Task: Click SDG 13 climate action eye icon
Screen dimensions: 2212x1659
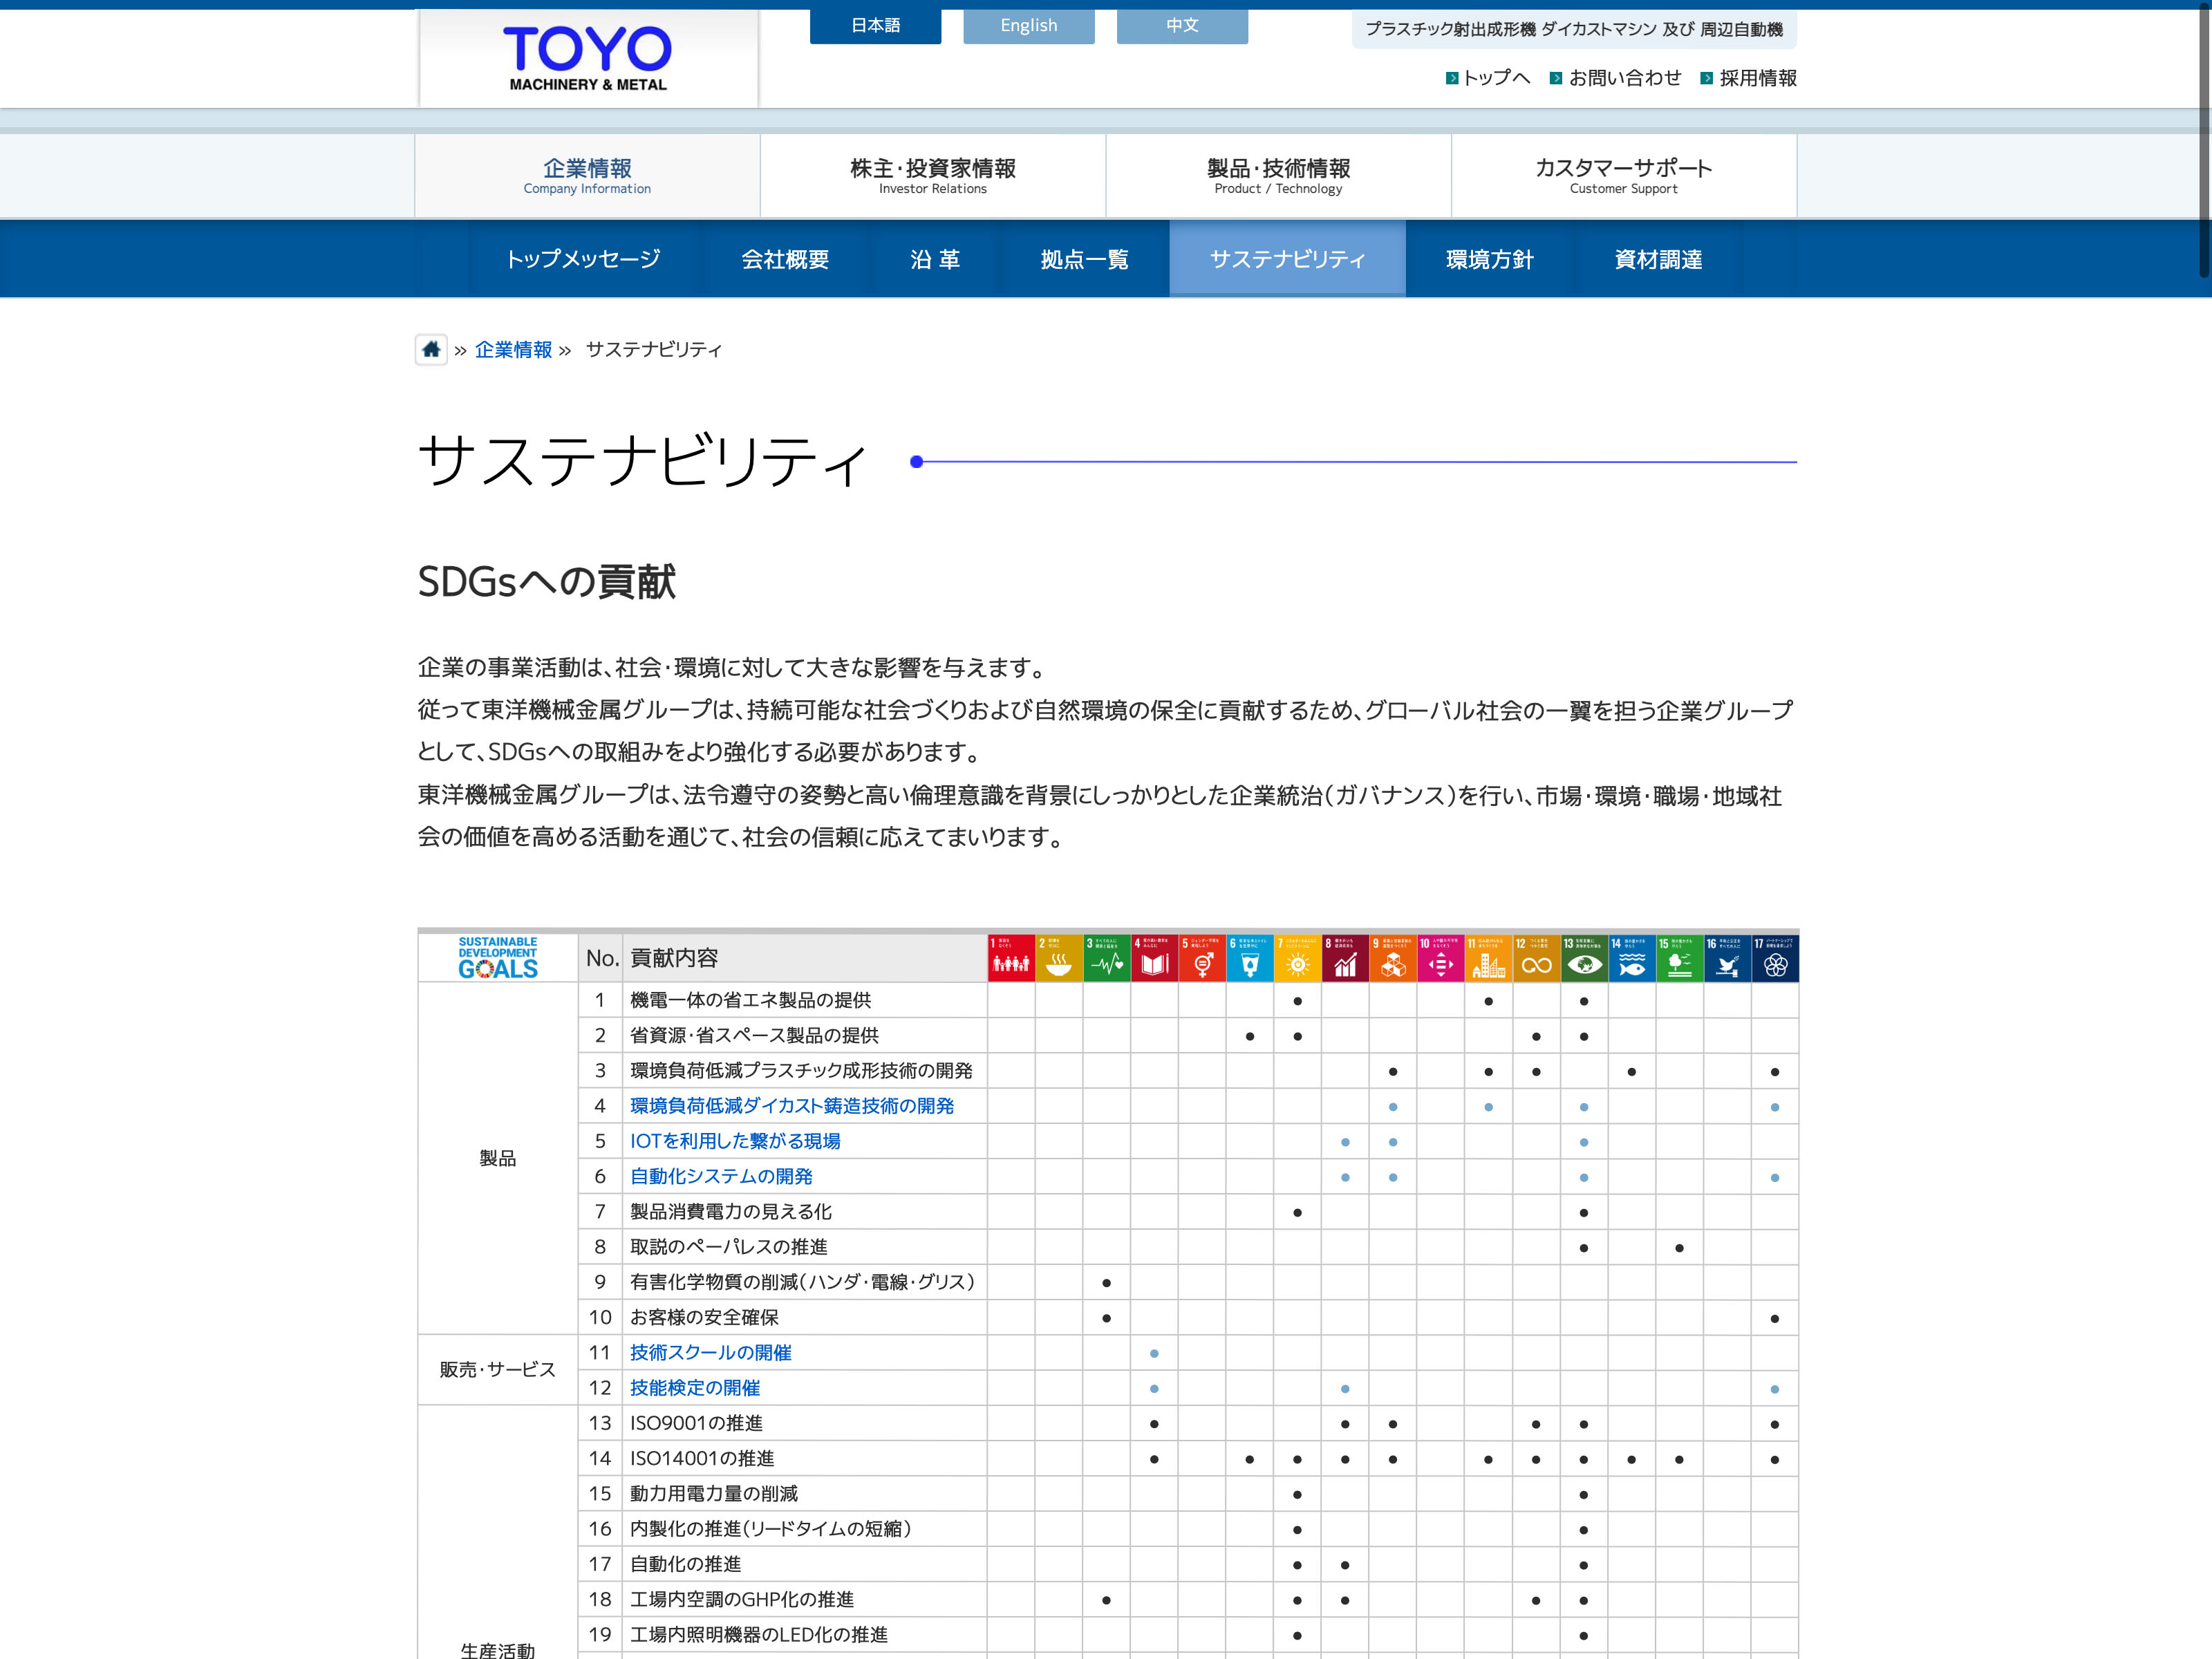Action: pyautogui.click(x=1584, y=958)
